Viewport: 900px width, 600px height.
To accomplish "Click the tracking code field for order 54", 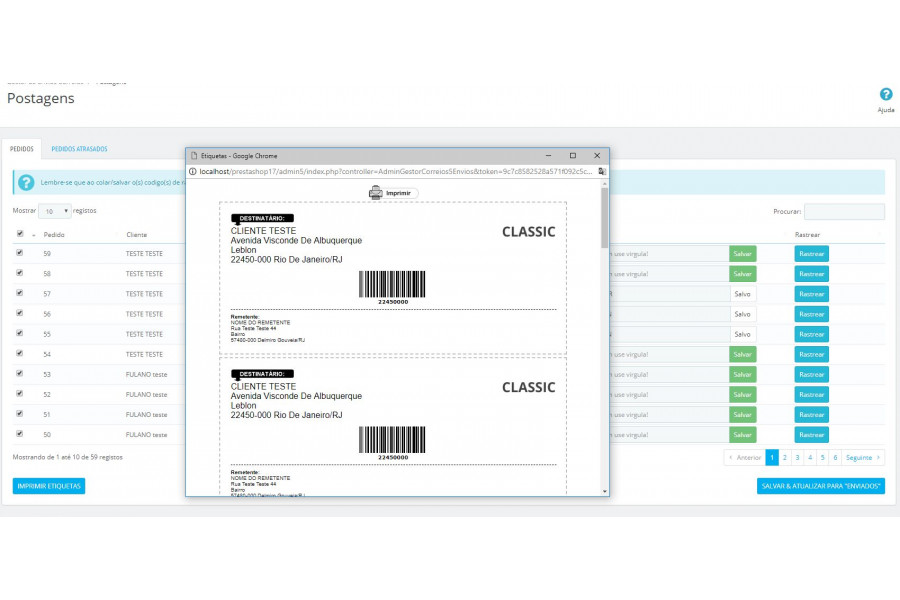I will [668, 354].
